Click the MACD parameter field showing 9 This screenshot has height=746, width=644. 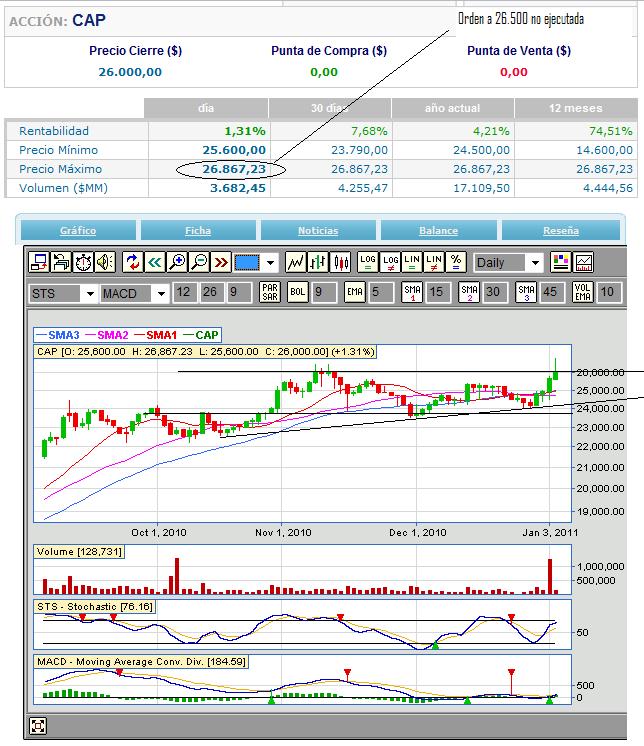click(239, 292)
